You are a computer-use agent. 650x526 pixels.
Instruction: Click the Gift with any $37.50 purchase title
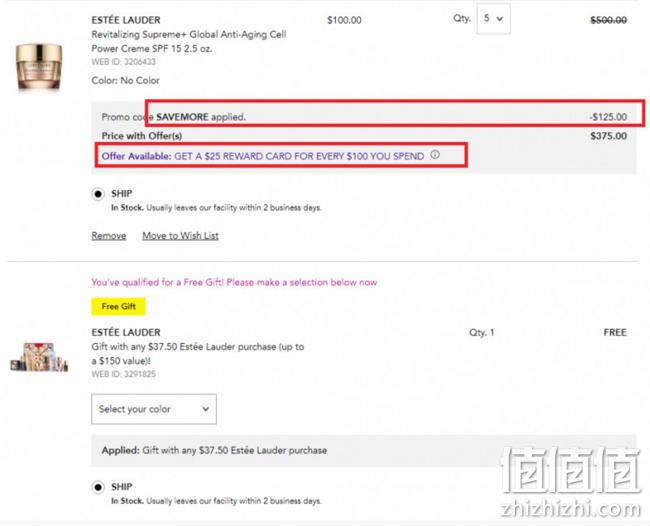[x=198, y=354]
